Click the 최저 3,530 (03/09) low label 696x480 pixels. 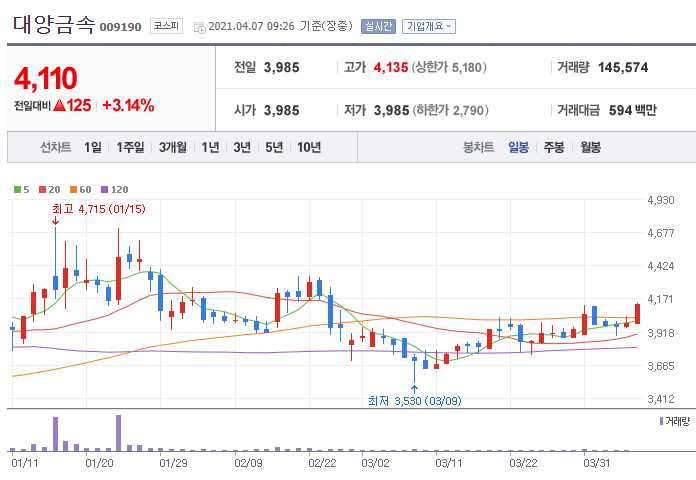pos(415,401)
